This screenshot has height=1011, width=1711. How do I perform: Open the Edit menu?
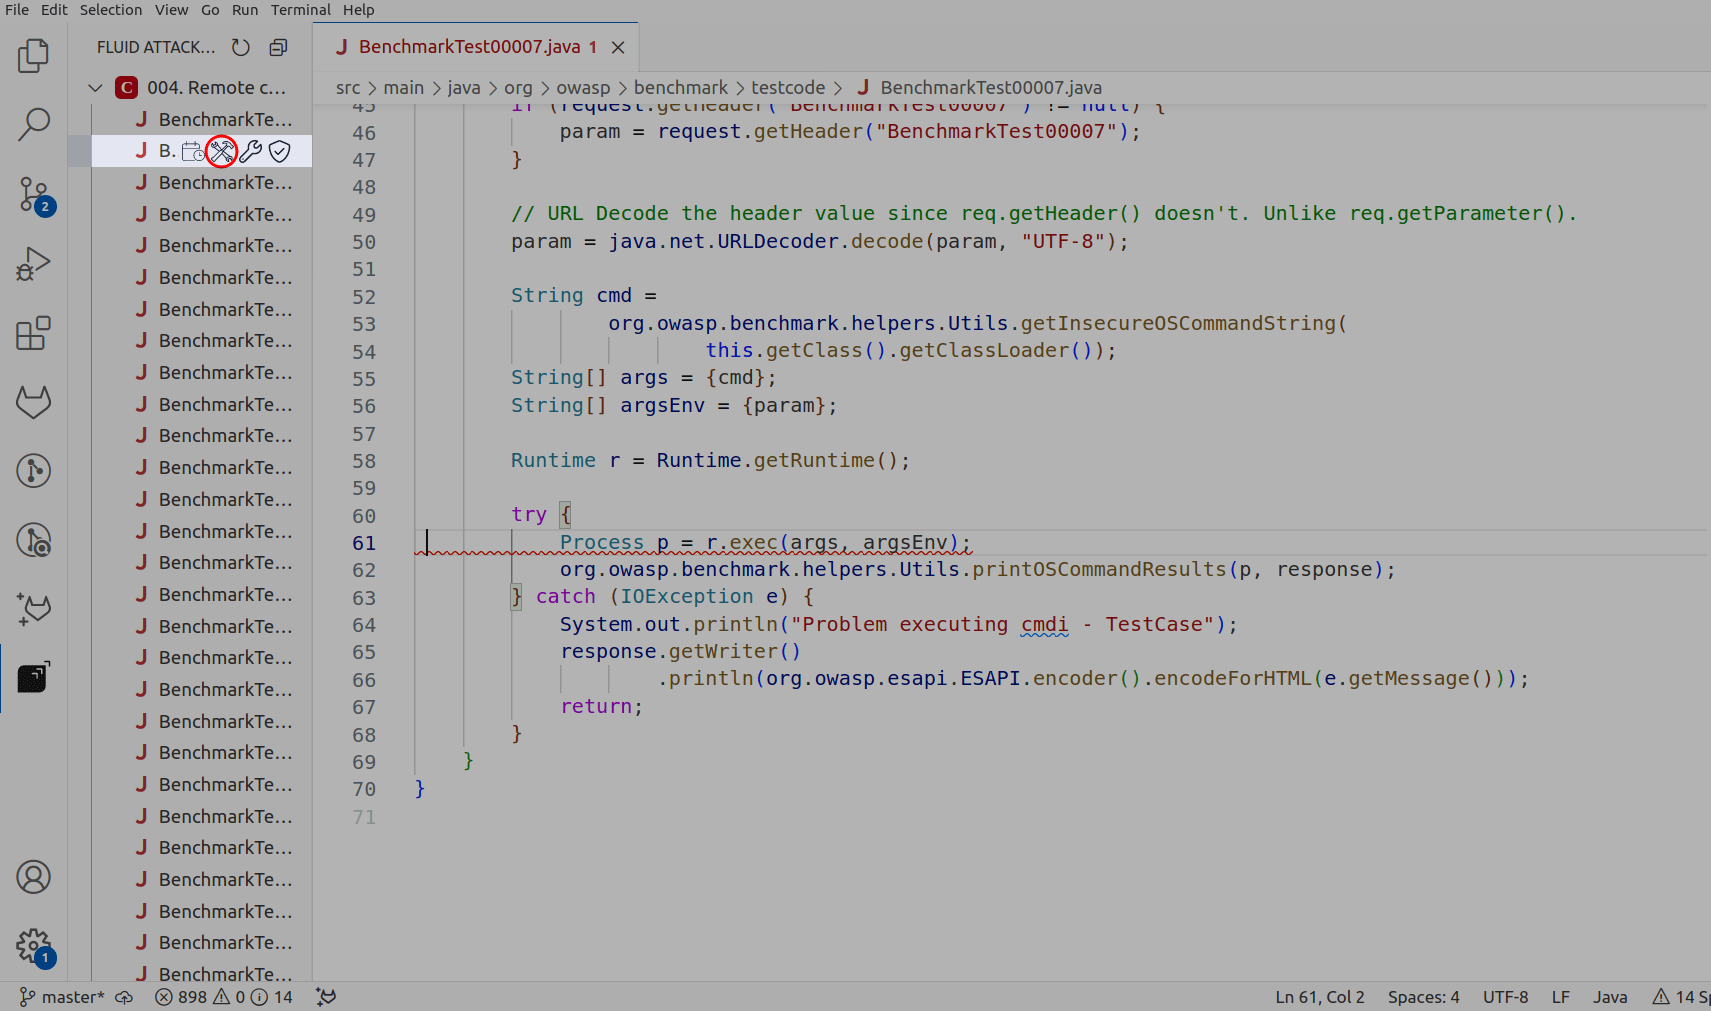(x=54, y=10)
